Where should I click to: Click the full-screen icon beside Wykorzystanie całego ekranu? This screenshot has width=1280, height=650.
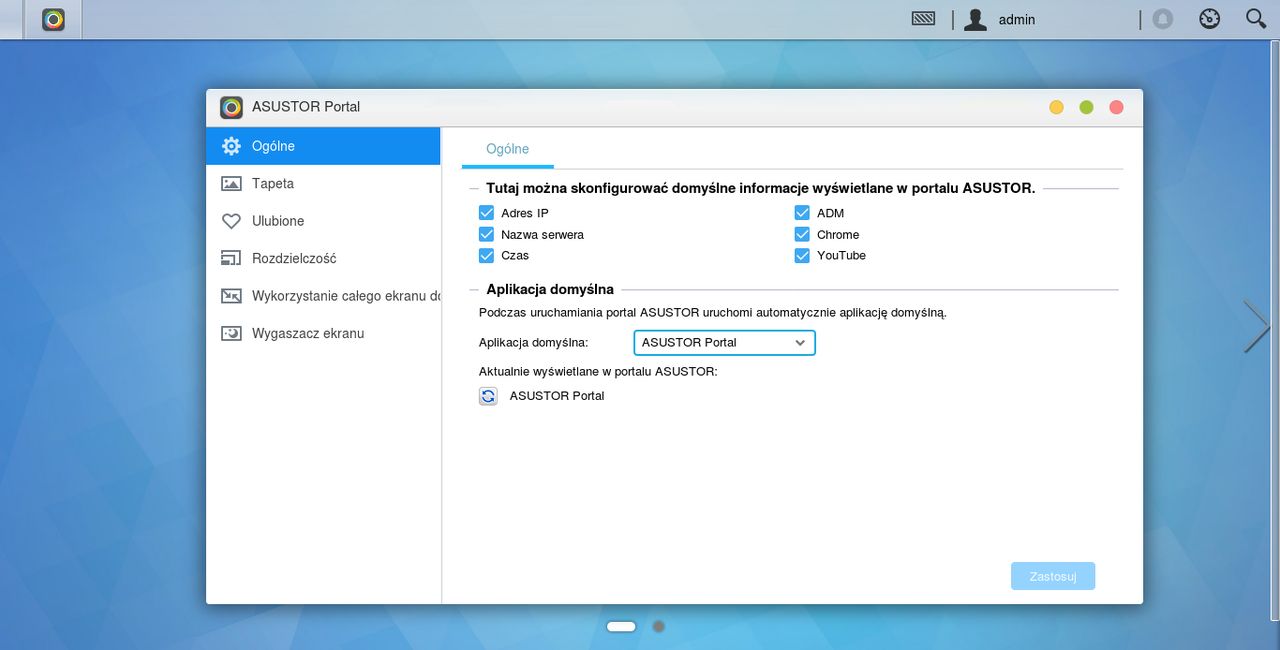point(231,296)
